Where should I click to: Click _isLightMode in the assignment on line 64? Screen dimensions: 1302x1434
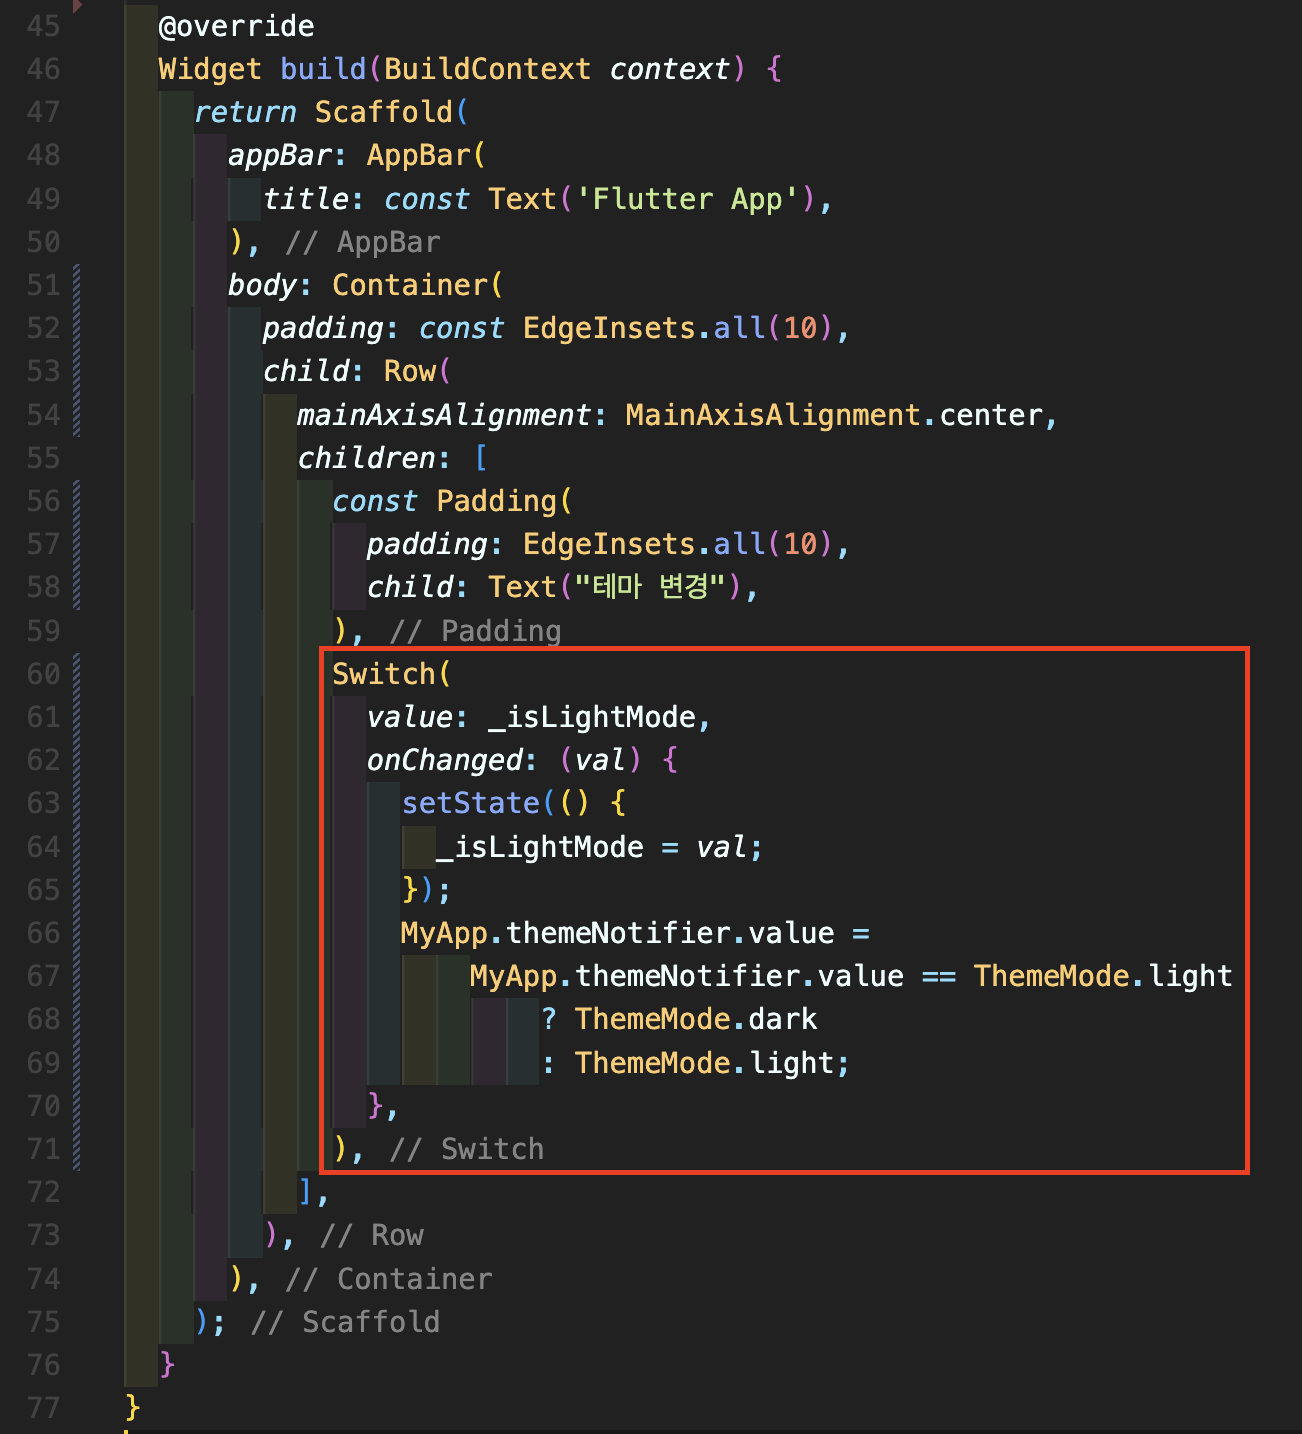[540, 847]
